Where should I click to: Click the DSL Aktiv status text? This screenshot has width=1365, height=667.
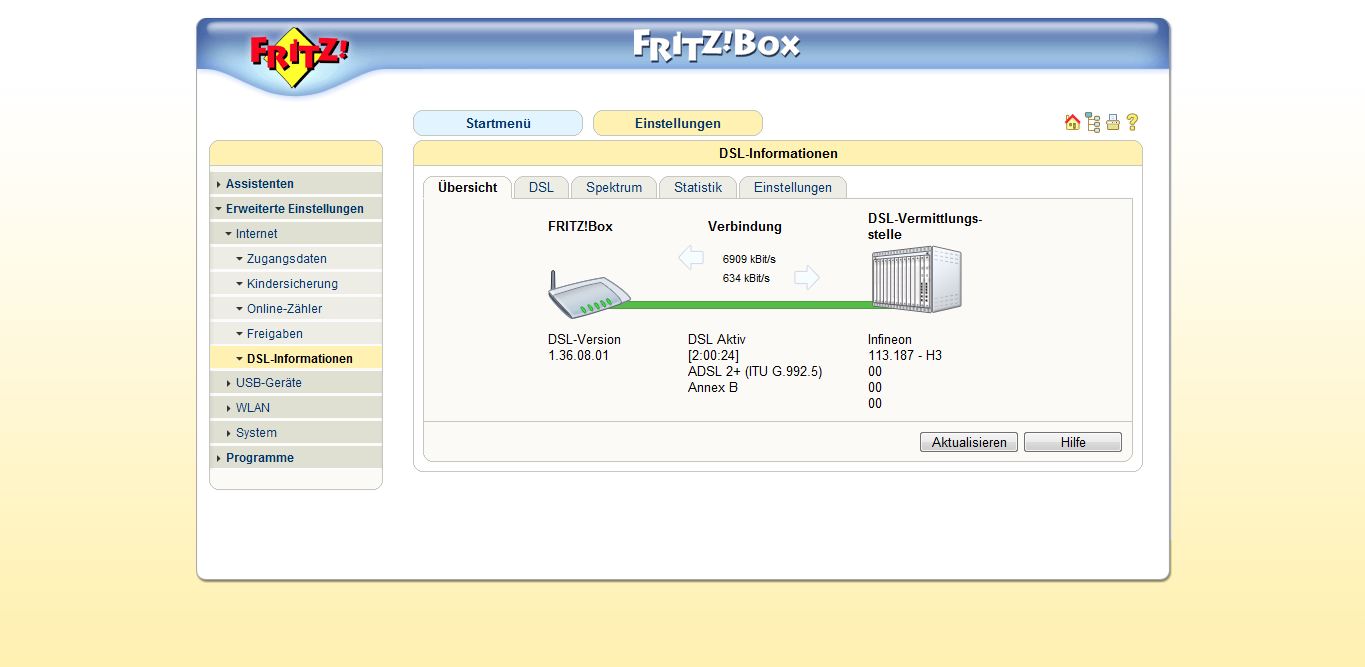click(717, 339)
